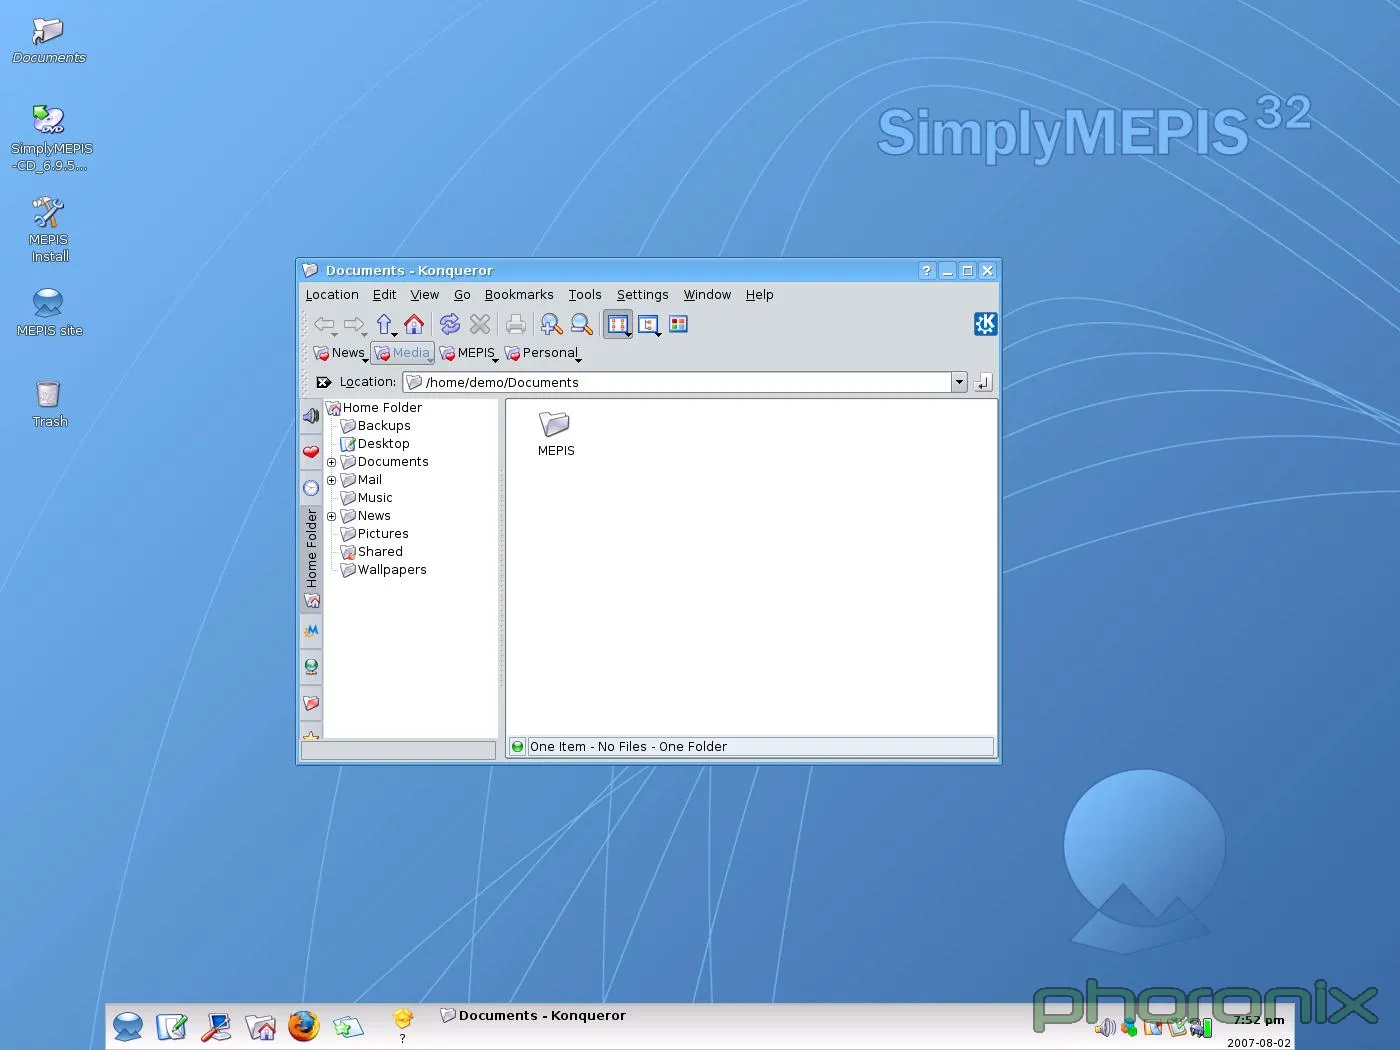Click the Documents desktop icon

(48, 41)
